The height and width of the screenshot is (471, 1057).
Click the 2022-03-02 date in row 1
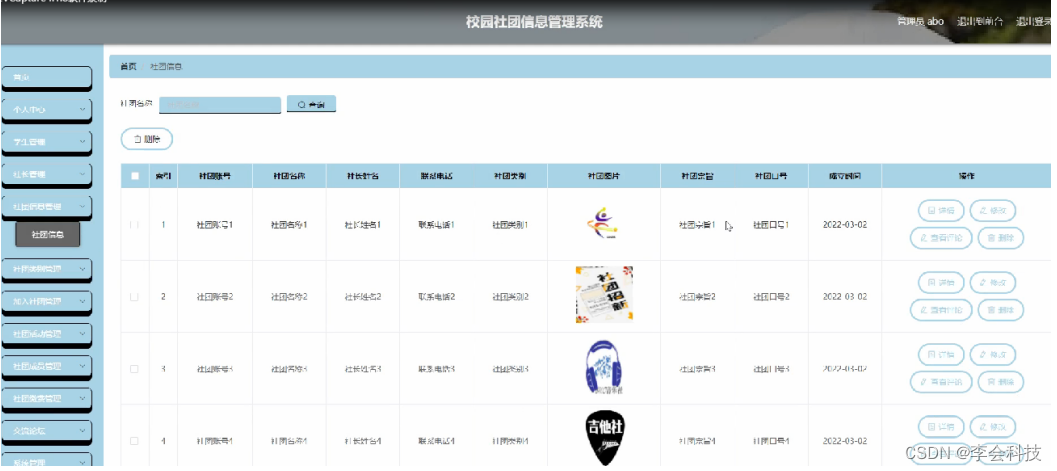point(845,225)
